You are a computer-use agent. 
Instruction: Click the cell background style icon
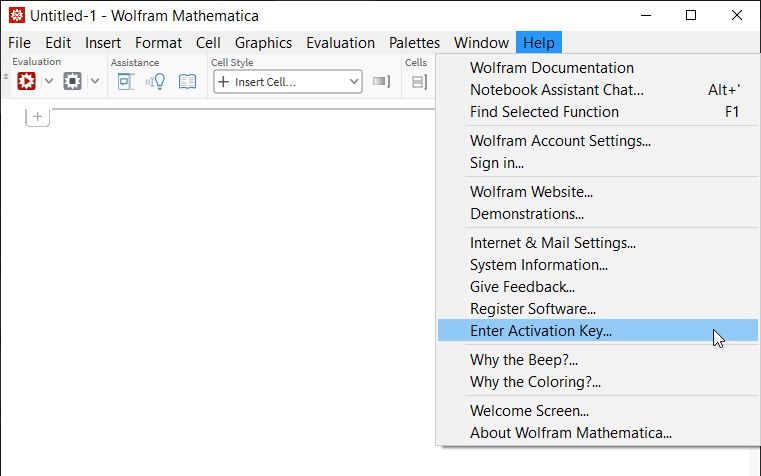click(x=381, y=82)
